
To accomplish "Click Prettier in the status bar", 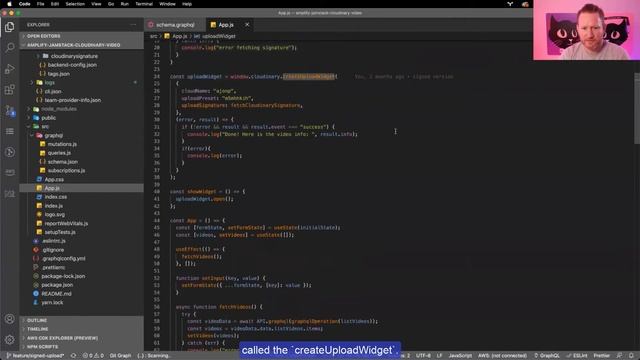I will (602, 356).
